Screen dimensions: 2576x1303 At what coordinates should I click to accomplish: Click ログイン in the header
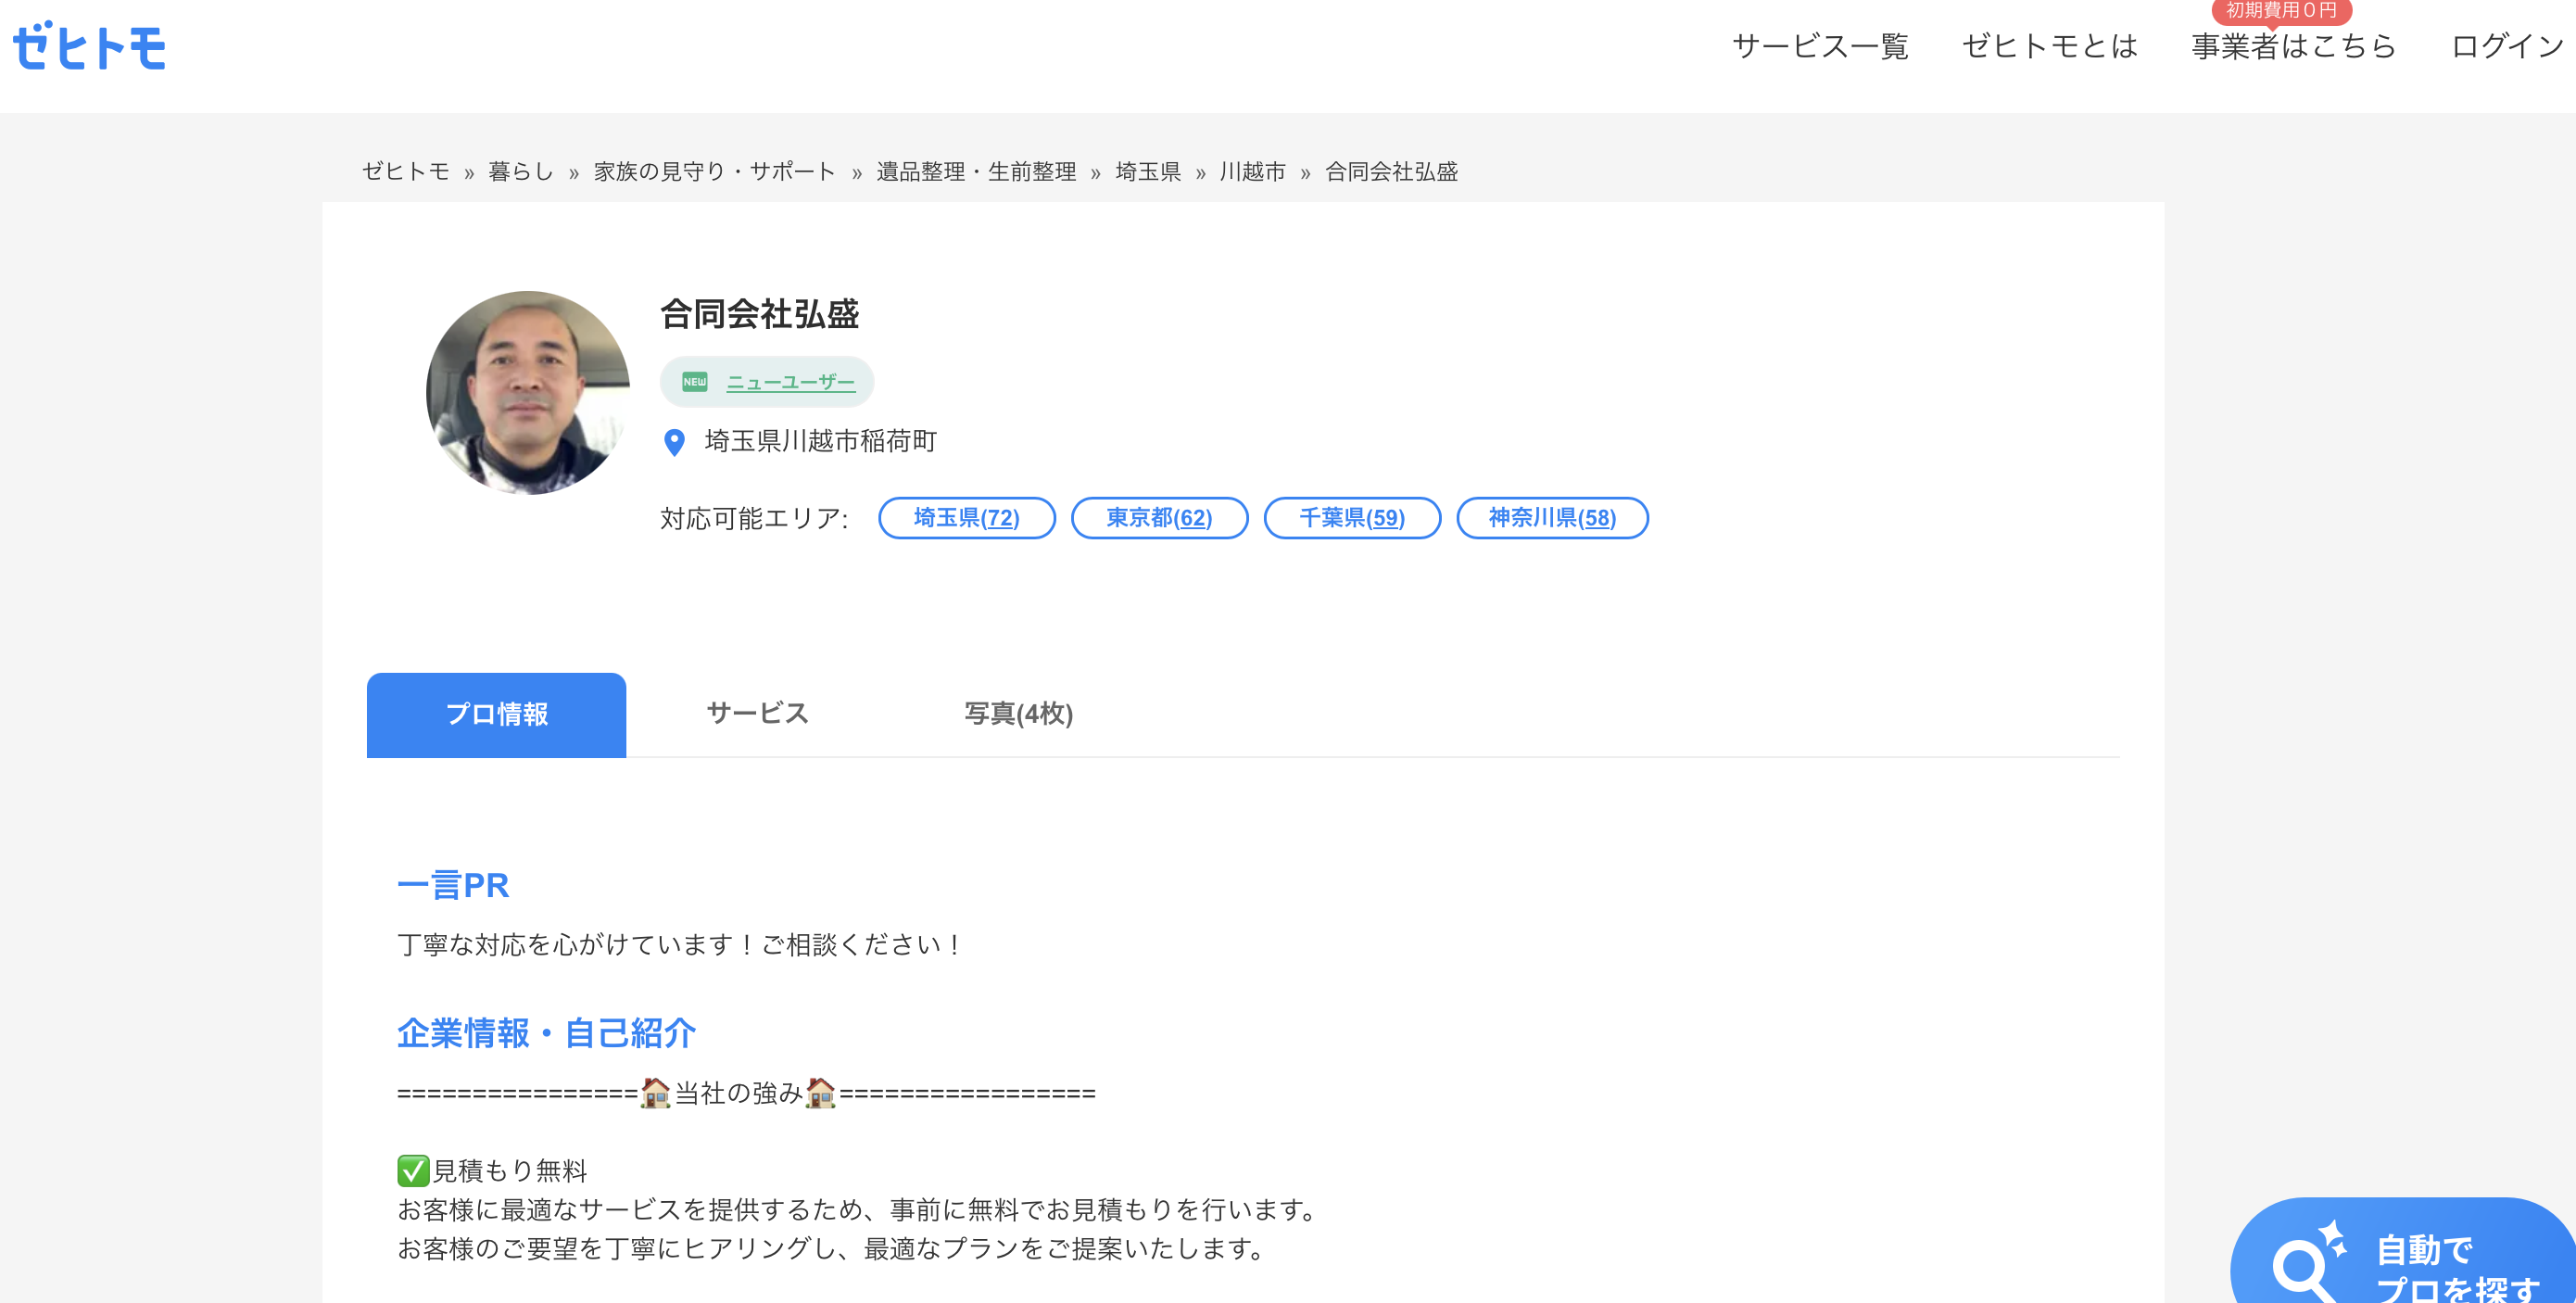pos(2508,46)
